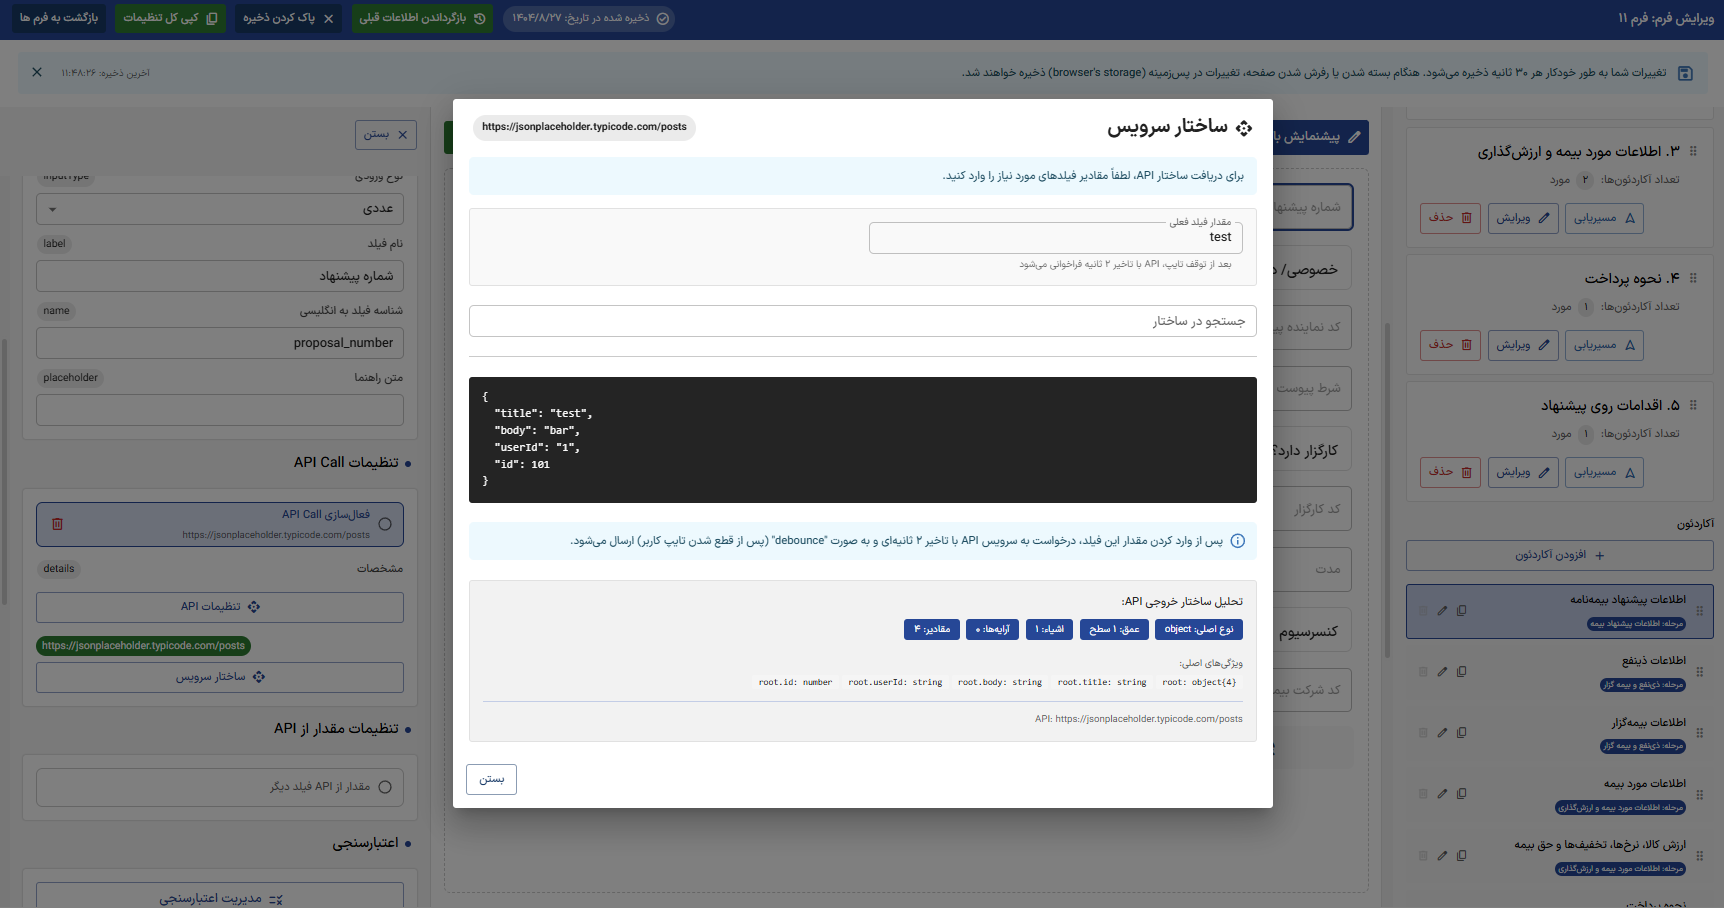Click the edit pencil on ارزش کالا، نرخ‌ها item
Screen dimensions: 1724x908
coord(1442,855)
